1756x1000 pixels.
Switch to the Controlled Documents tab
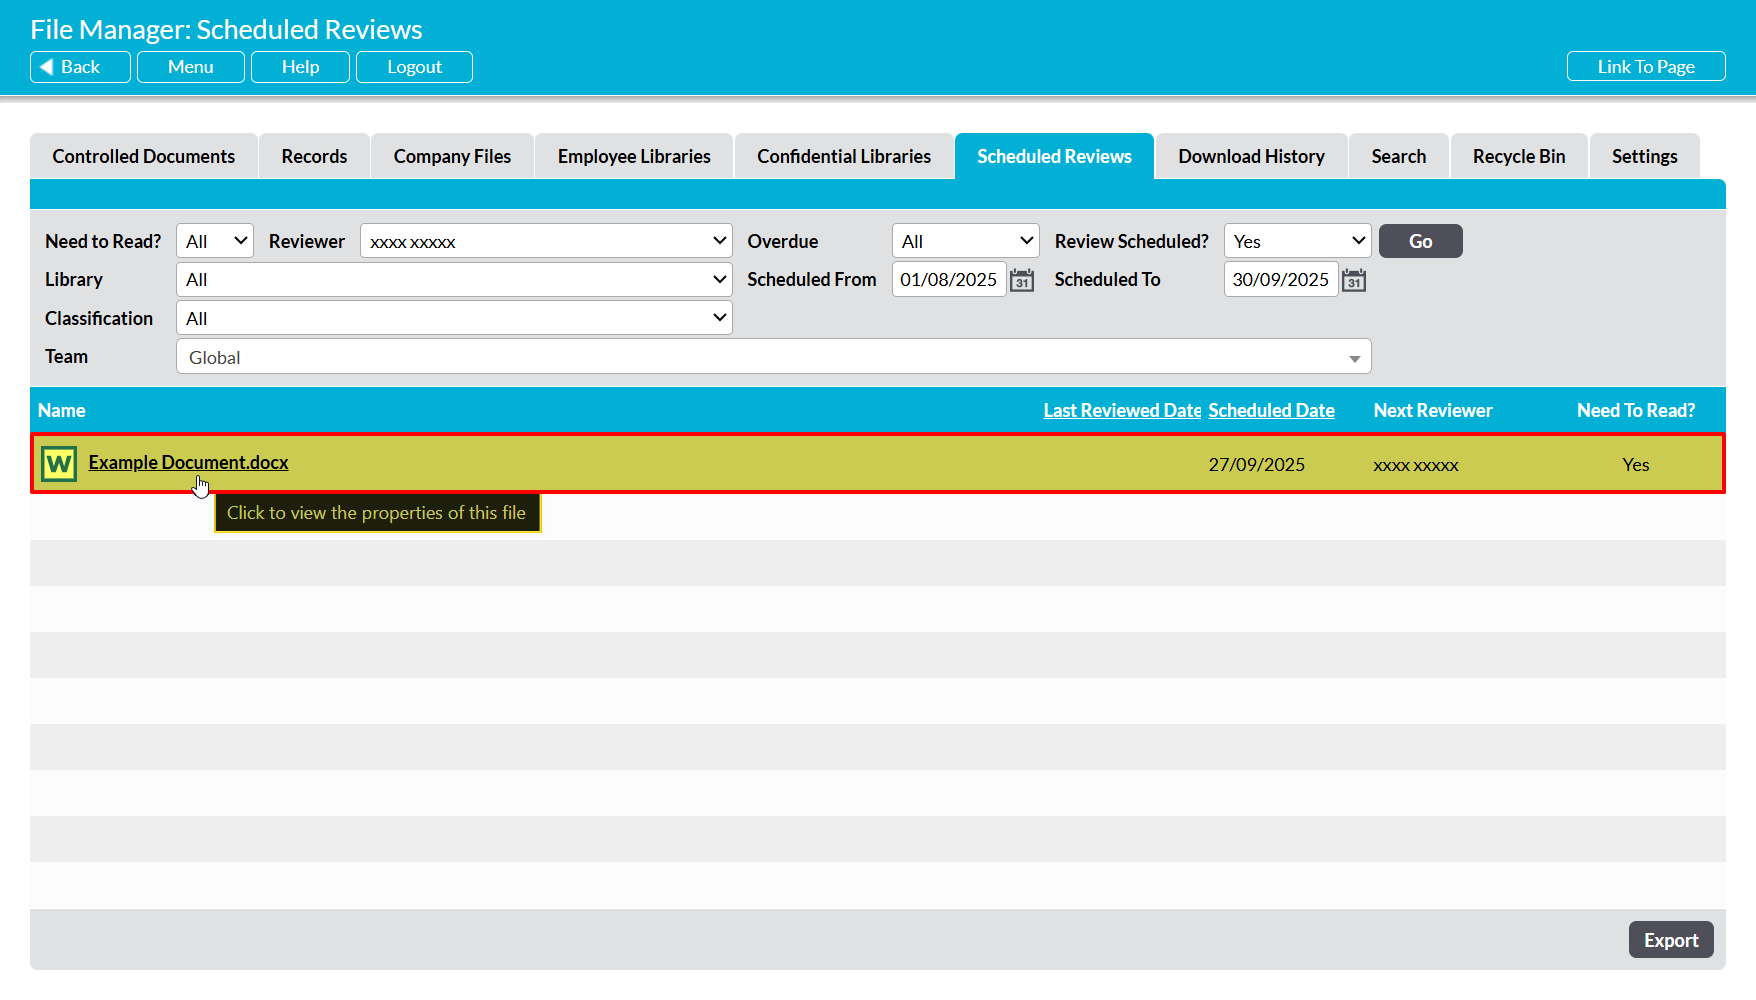[144, 157]
